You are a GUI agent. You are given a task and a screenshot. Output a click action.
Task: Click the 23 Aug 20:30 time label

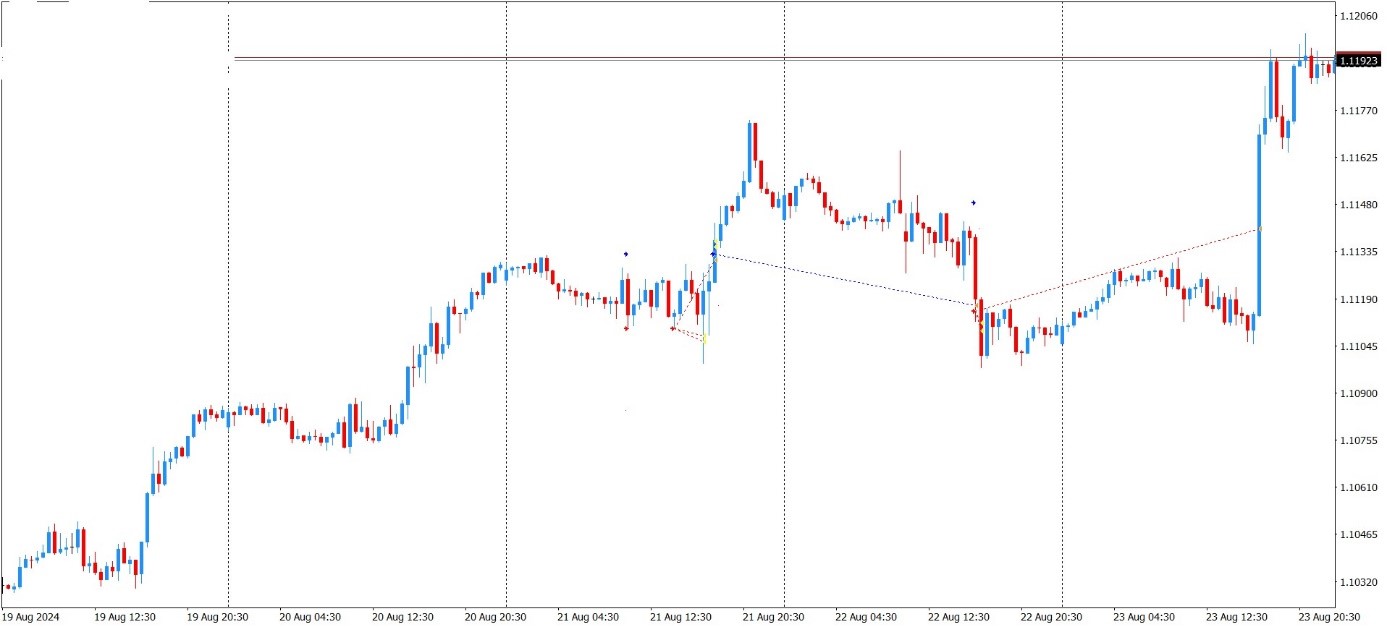coord(1330,617)
